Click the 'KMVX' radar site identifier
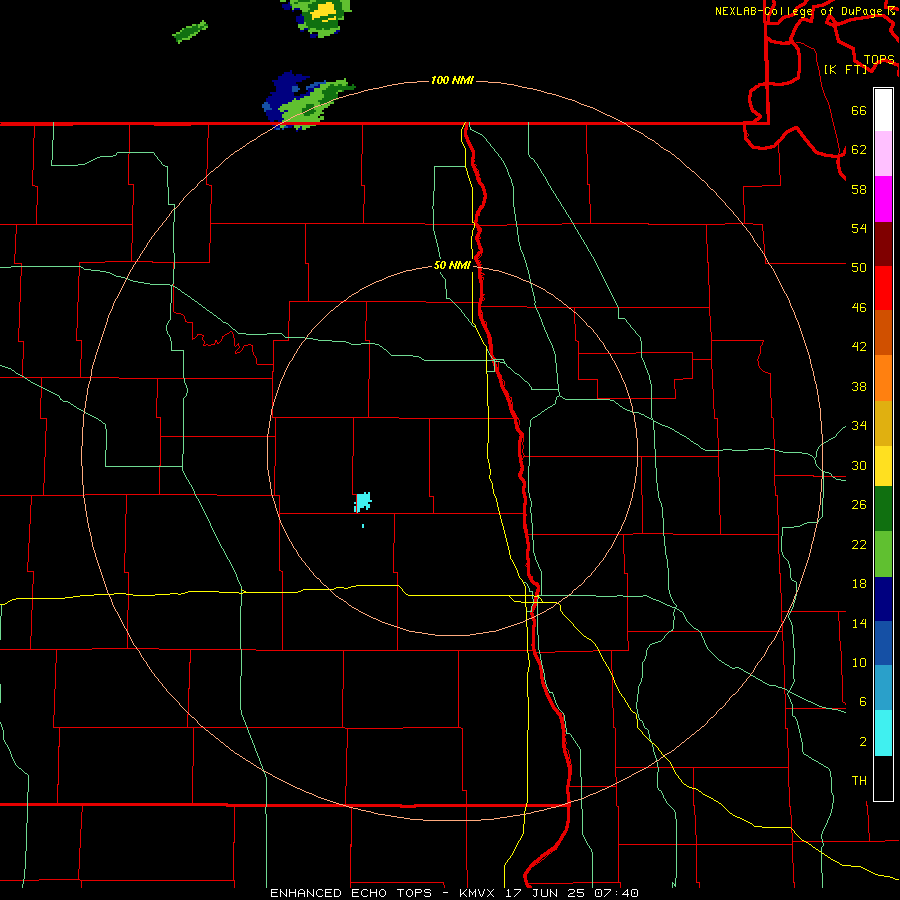 [x=477, y=893]
